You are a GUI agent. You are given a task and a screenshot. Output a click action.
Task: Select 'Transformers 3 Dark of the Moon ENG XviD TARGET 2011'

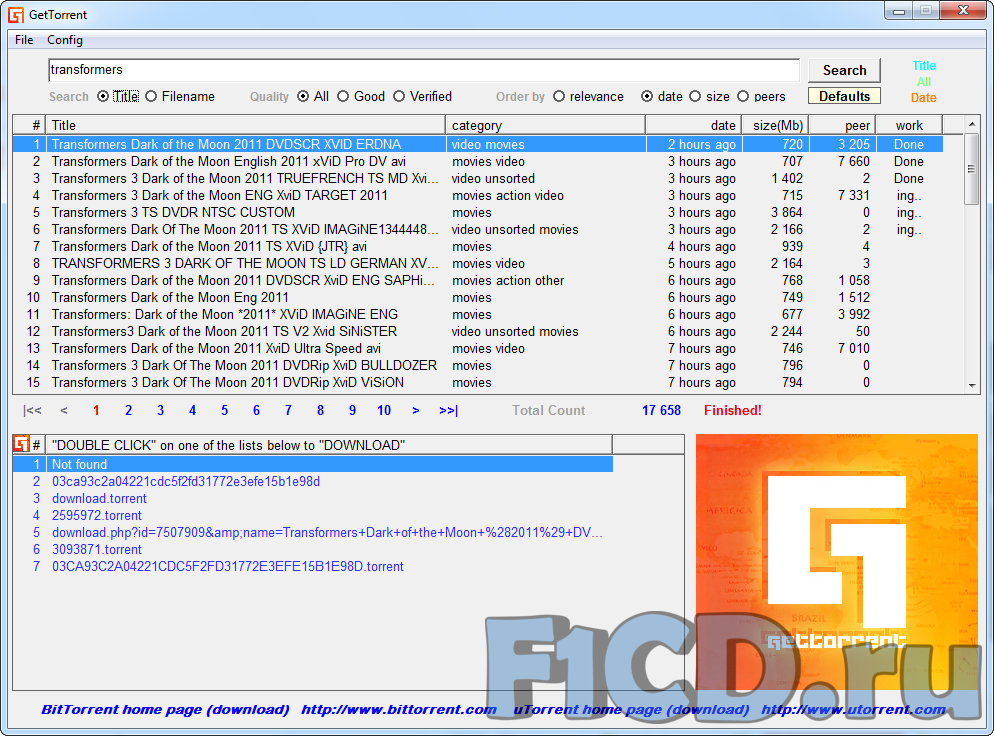point(478,195)
